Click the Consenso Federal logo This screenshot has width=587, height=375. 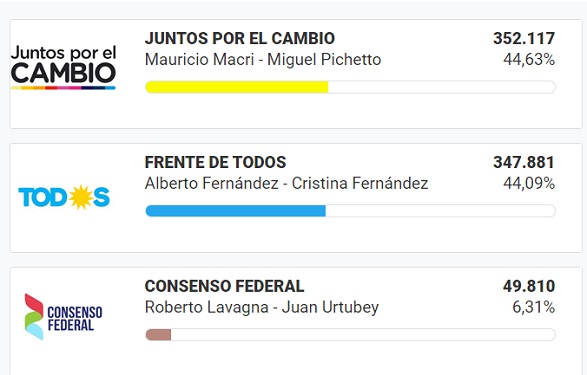coord(63,317)
